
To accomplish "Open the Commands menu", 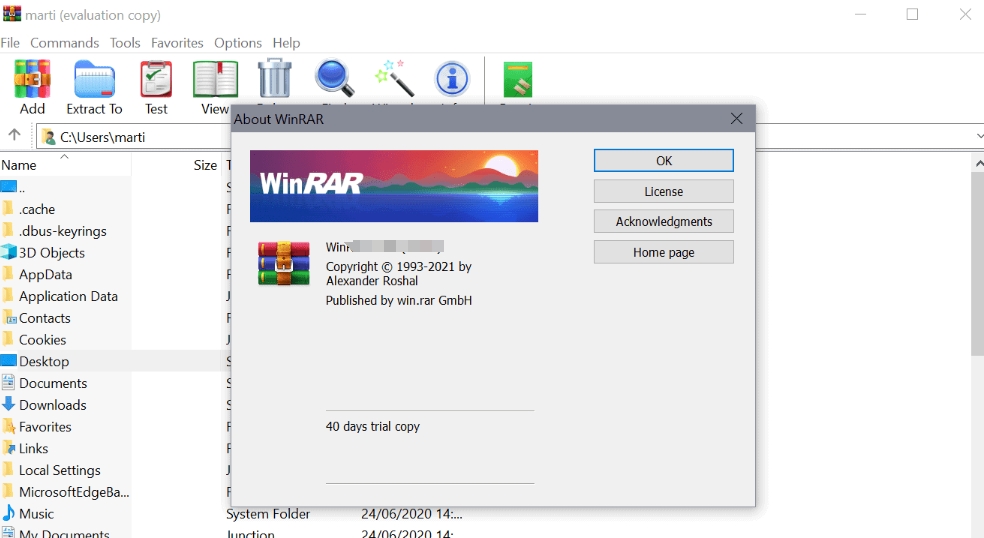I will (x=65, y=43).
